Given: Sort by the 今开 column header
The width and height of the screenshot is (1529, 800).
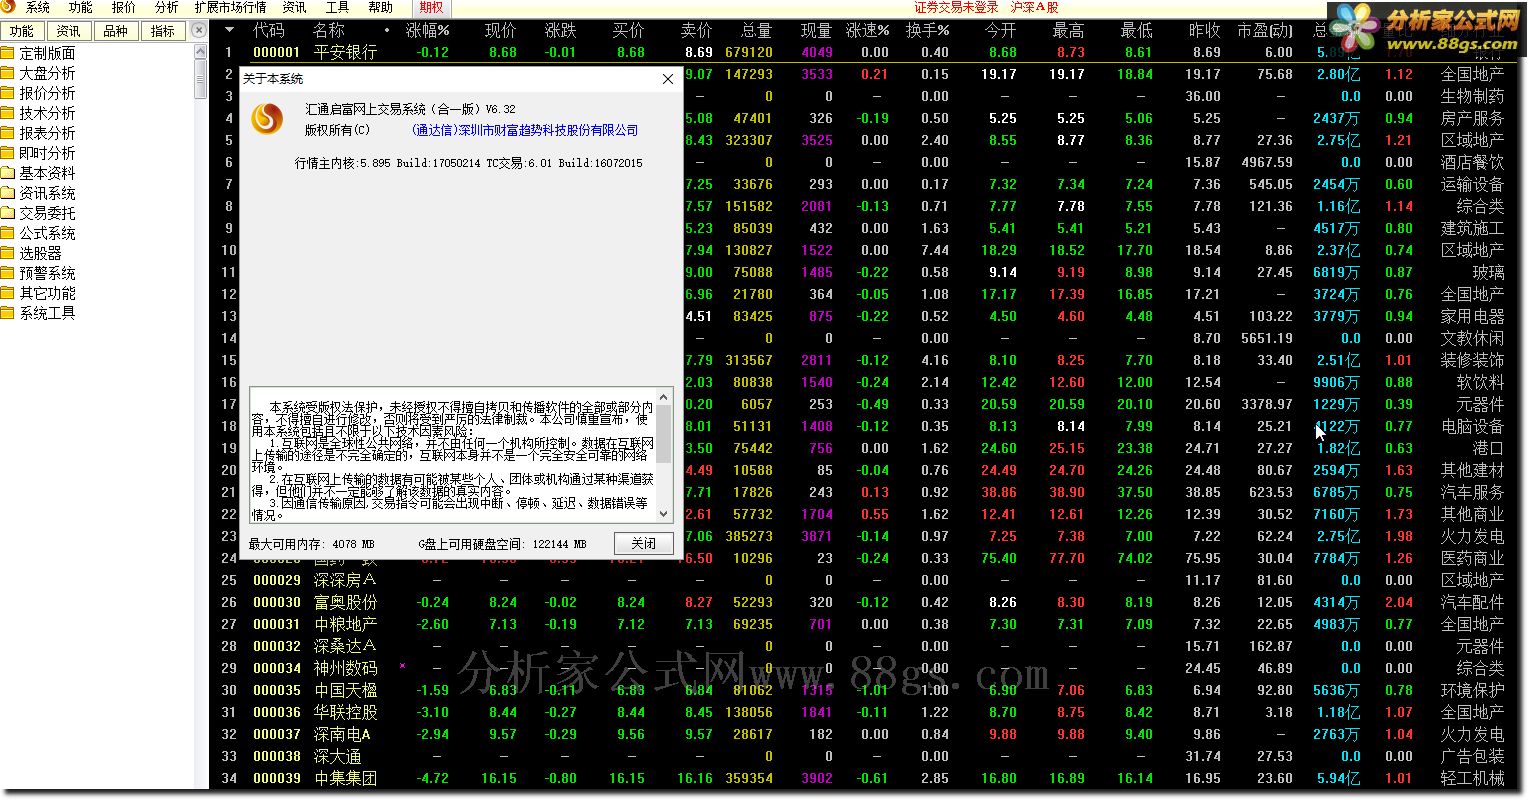Looking at the screenshot, I should [1000, 31].
